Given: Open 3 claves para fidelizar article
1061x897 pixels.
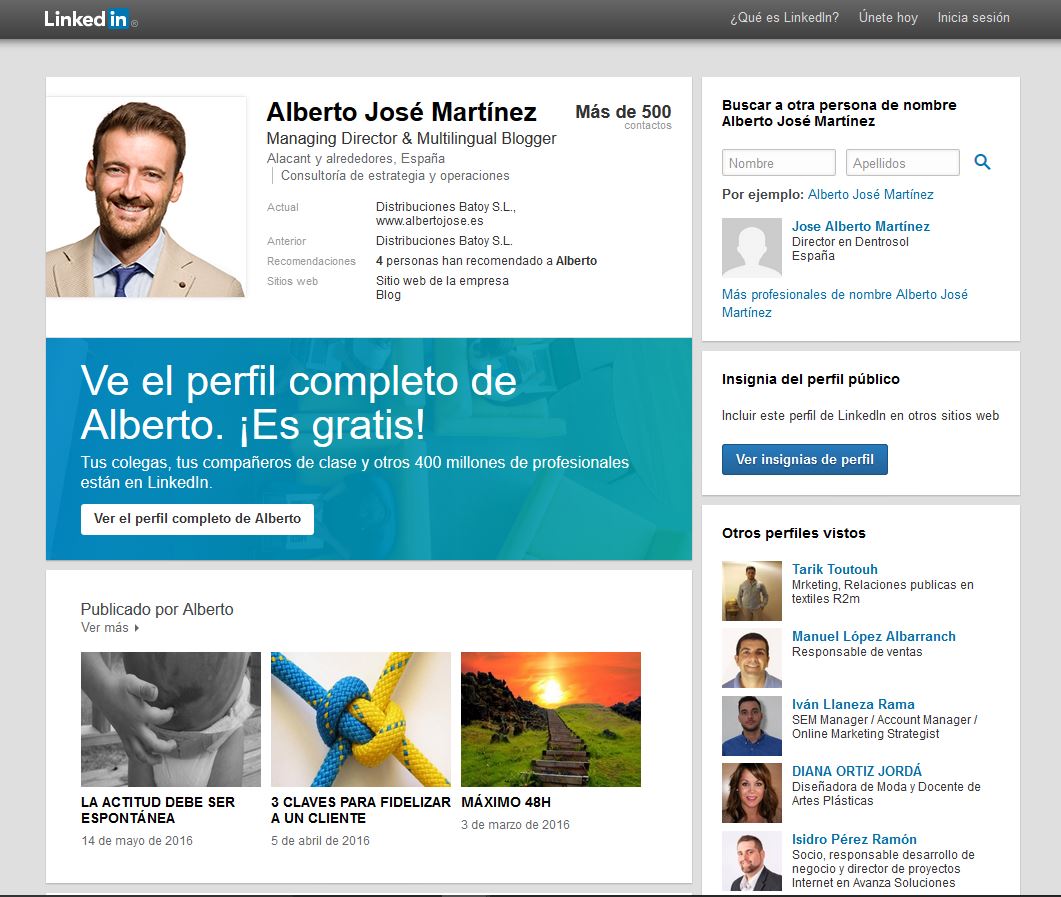Looking at the screenshot, I should (361, 810).
